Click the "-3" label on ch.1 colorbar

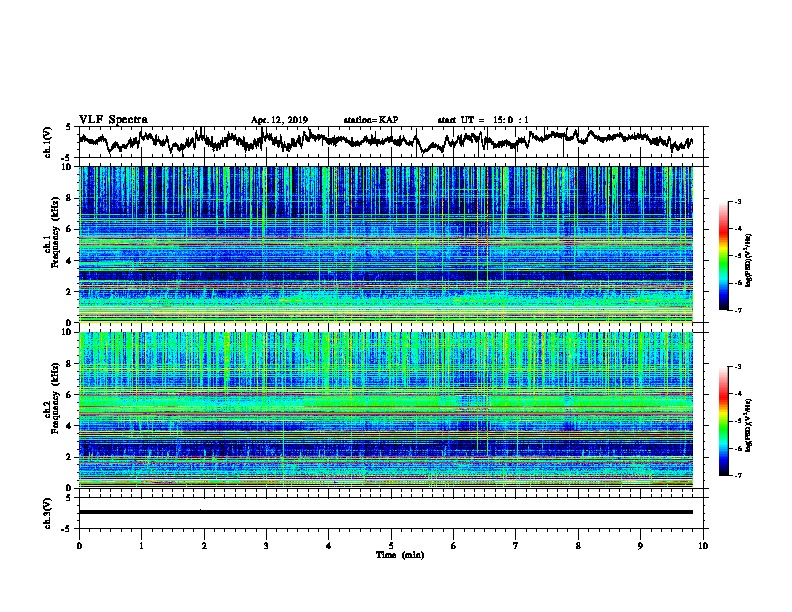pyautogui.click(x=738, y=201)
